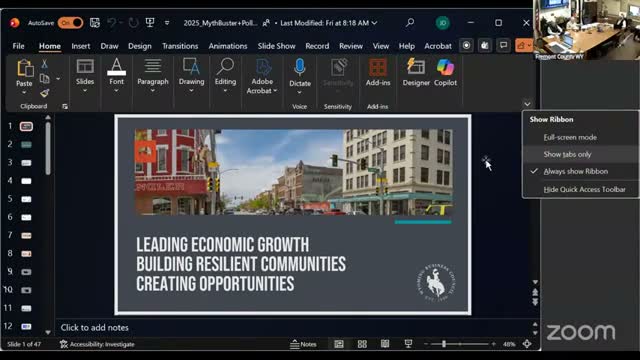Click the Dictate microphone icon
This screenshot has width=640, height=360.
coord(300,67)
